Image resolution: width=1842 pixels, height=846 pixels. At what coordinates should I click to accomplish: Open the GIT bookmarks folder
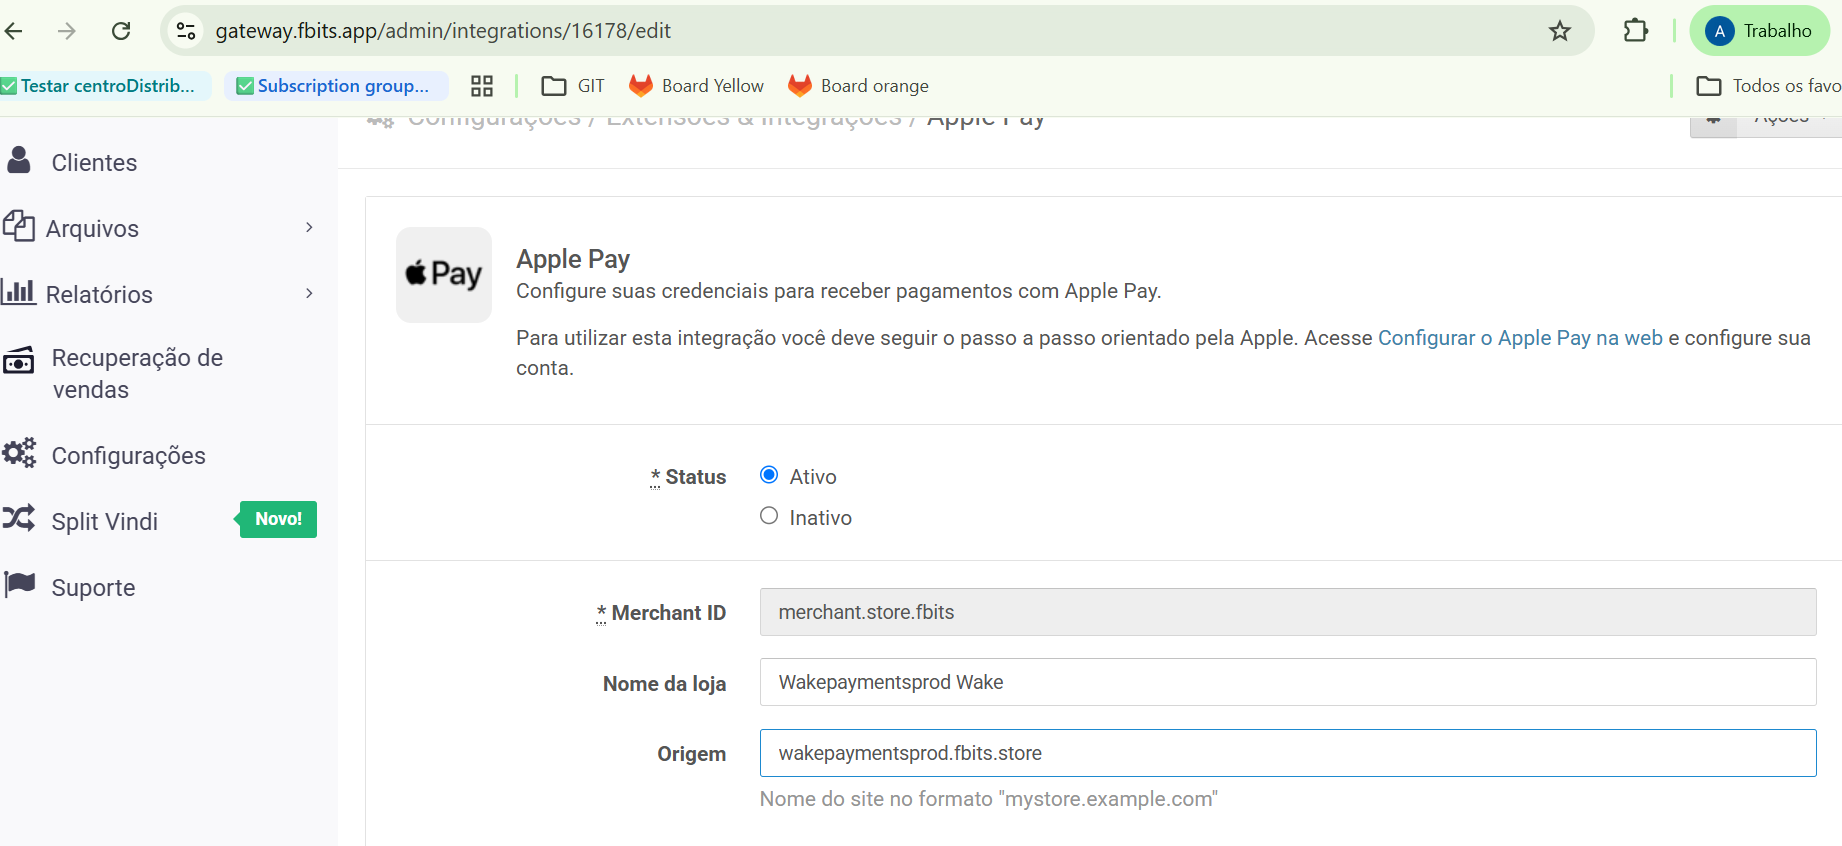click(x=573, y=86)
